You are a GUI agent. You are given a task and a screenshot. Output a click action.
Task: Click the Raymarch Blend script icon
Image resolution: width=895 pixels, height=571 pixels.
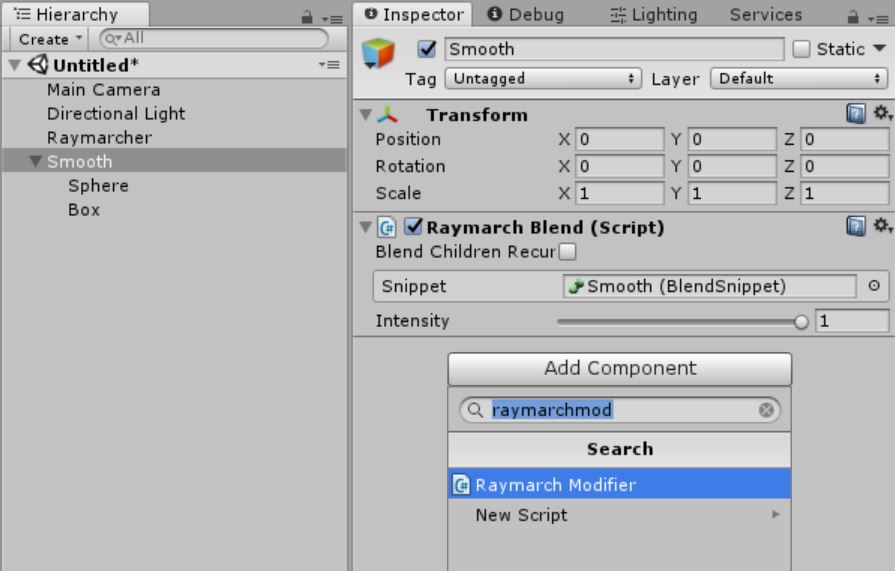[386, 227]
